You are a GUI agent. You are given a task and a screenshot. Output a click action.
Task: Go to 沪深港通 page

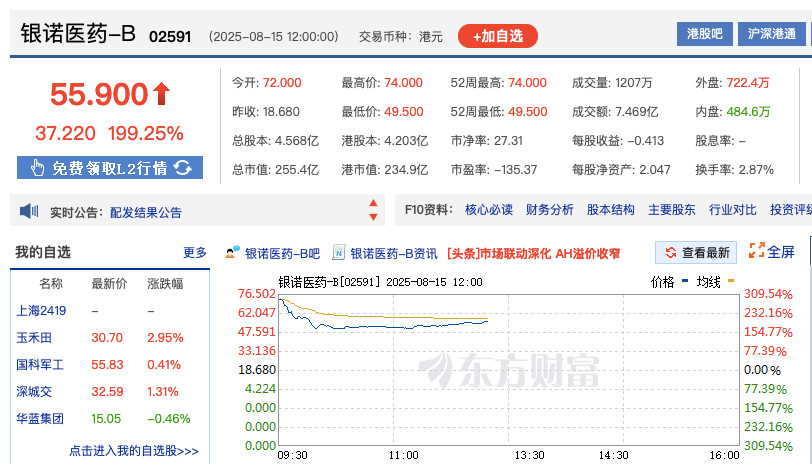pyautogui.click(x=773, y=34)
